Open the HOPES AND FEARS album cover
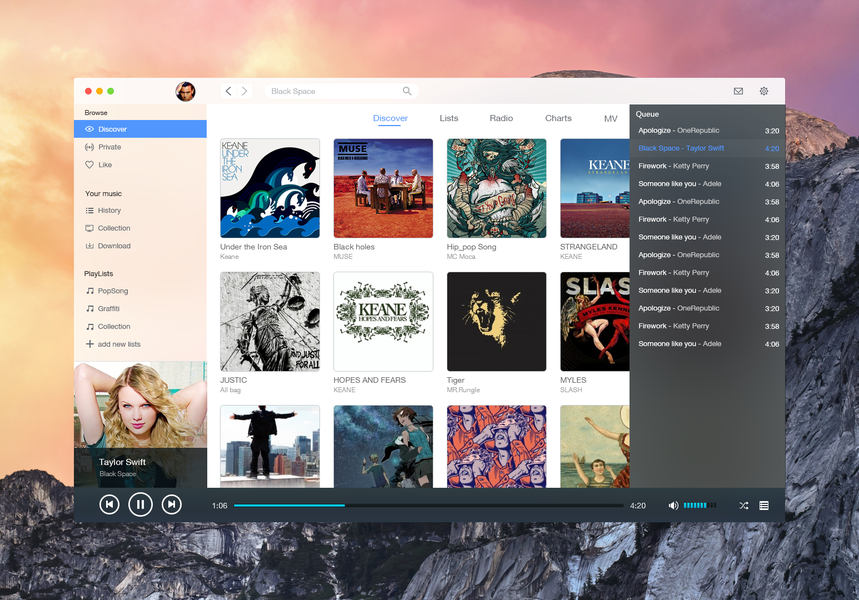 pyautogui.click(x=383, y=322)
